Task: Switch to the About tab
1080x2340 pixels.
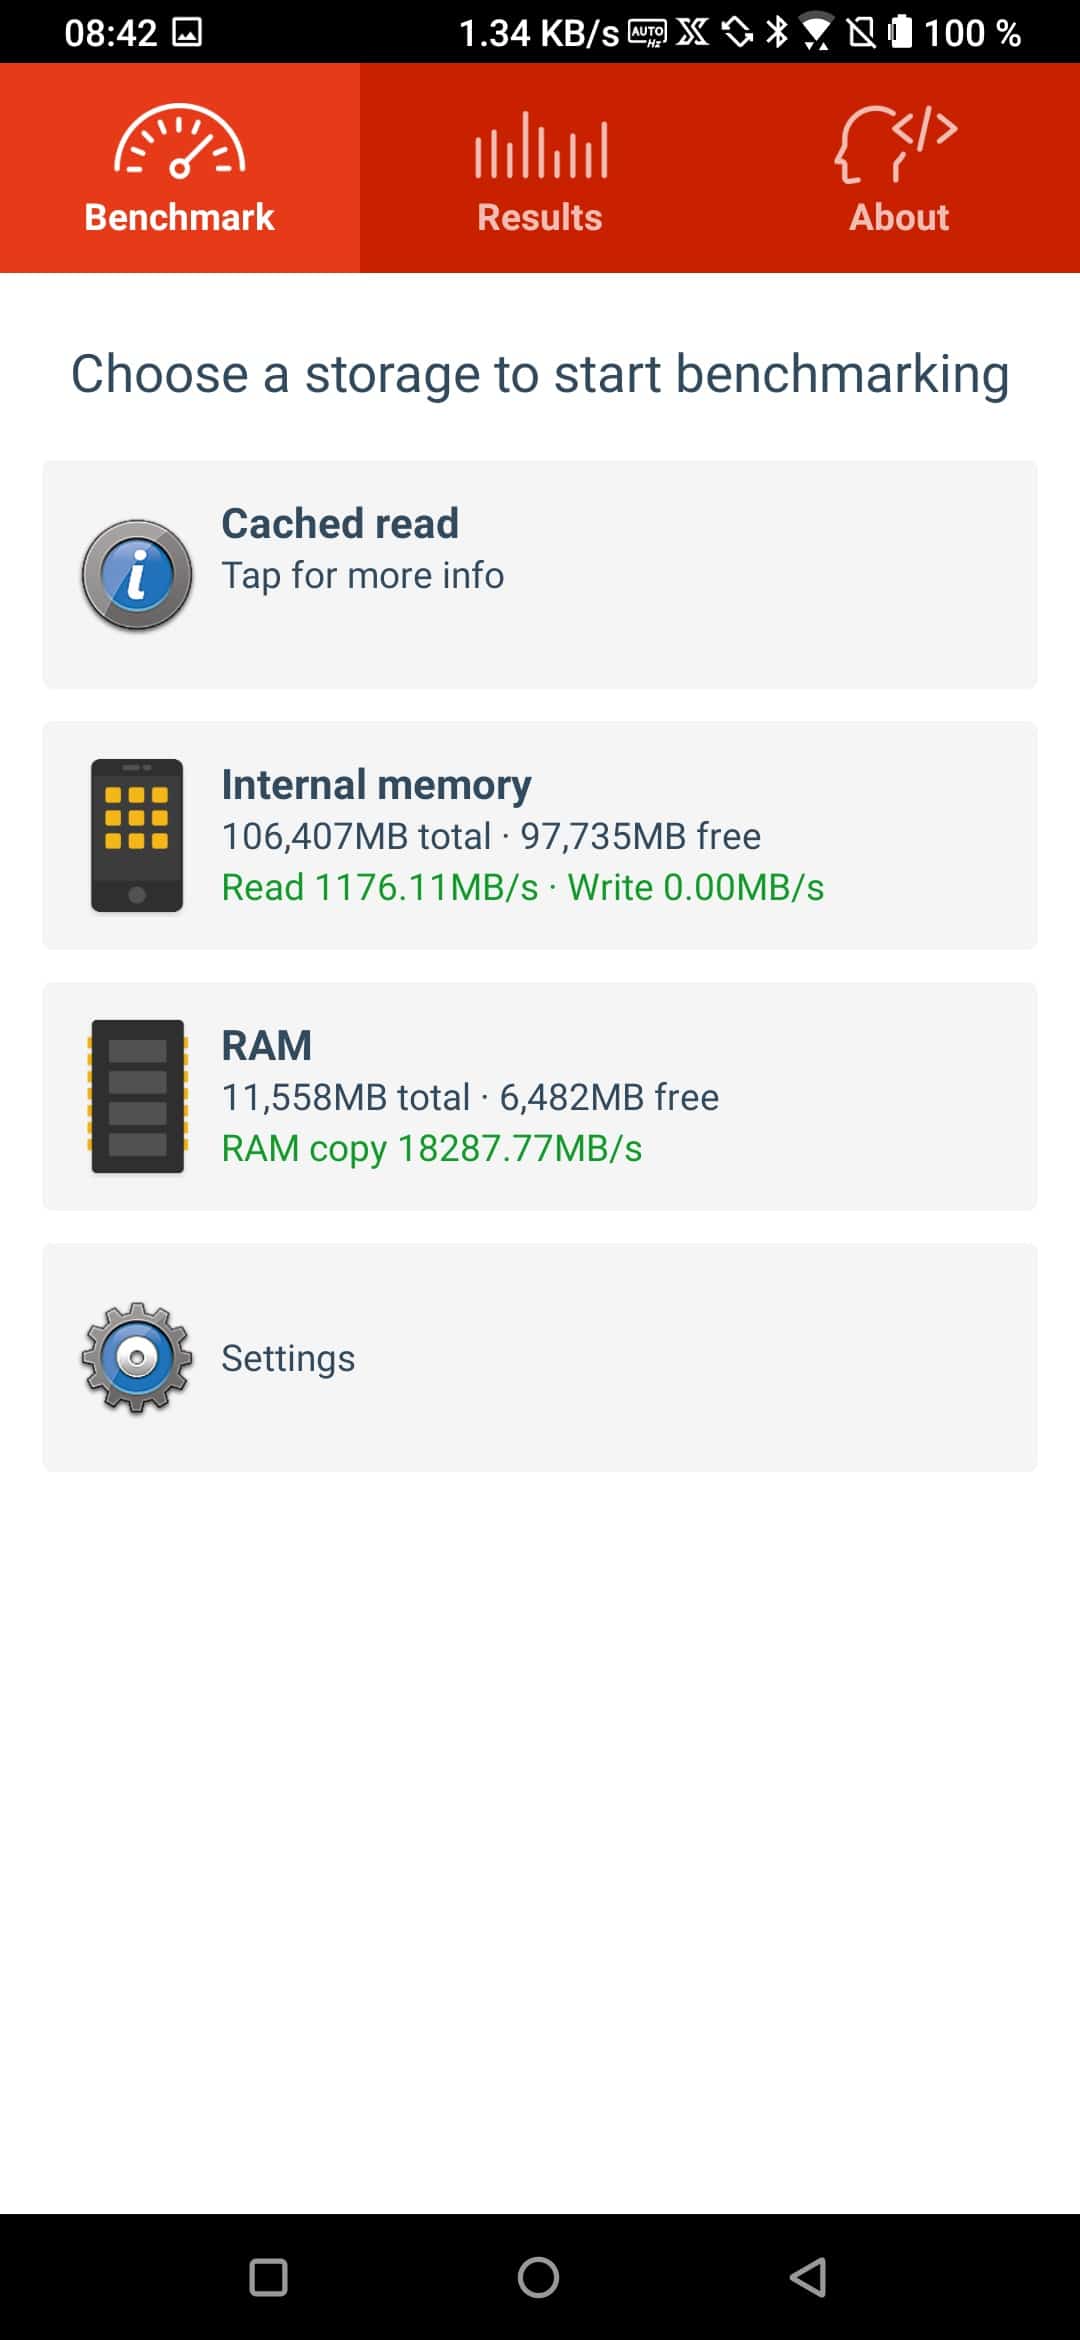Action: pos(900,168)
